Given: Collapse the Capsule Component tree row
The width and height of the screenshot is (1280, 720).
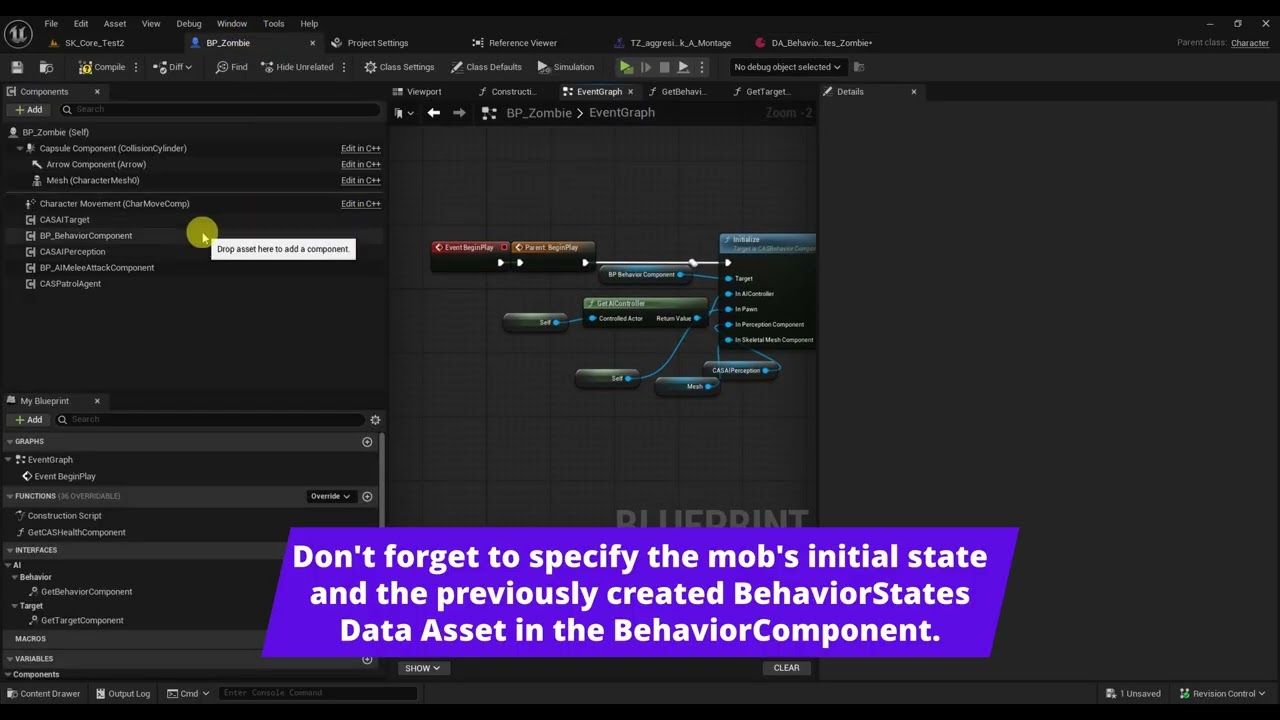Looking at the screenshot, I should coord(19,148).
